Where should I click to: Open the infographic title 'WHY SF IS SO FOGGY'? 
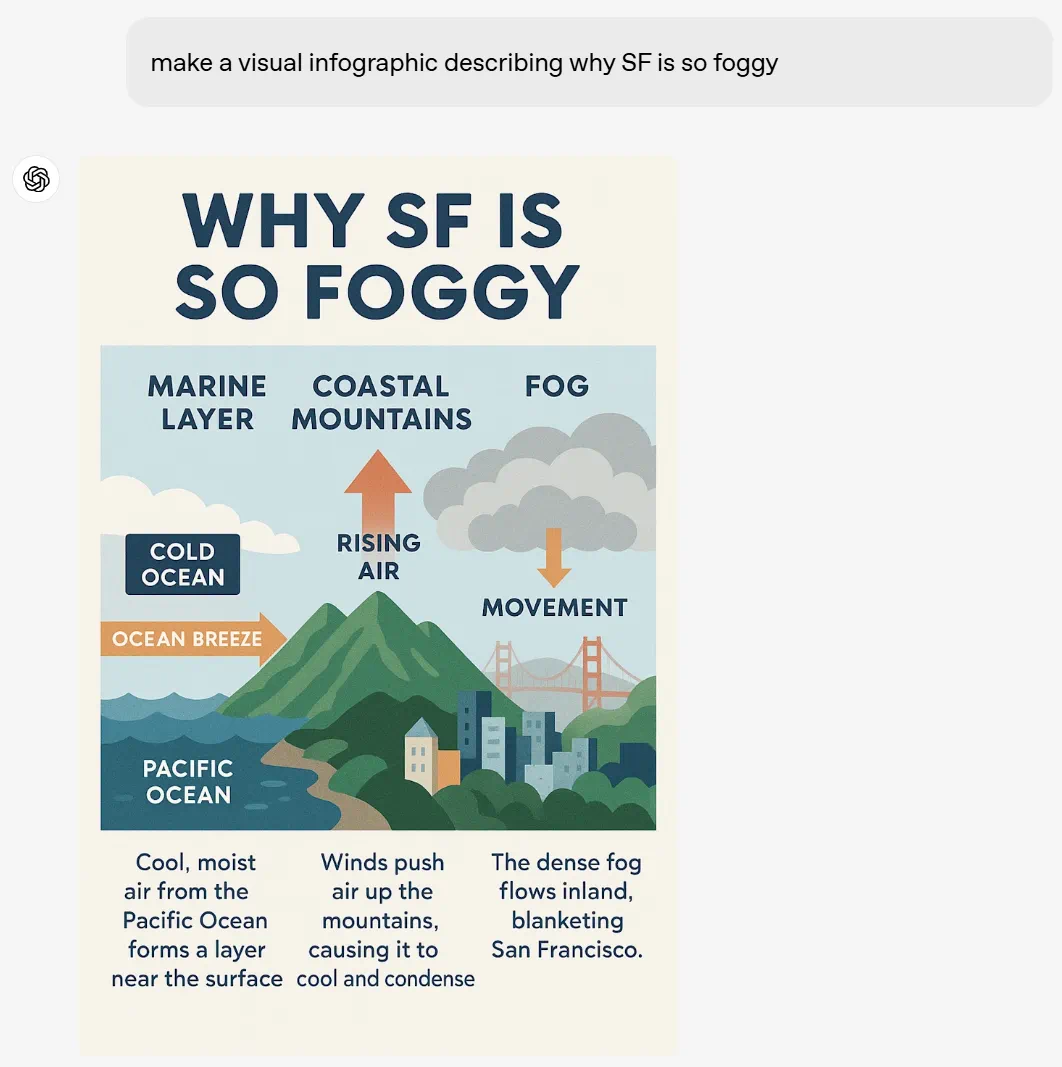tap(377, 254)
